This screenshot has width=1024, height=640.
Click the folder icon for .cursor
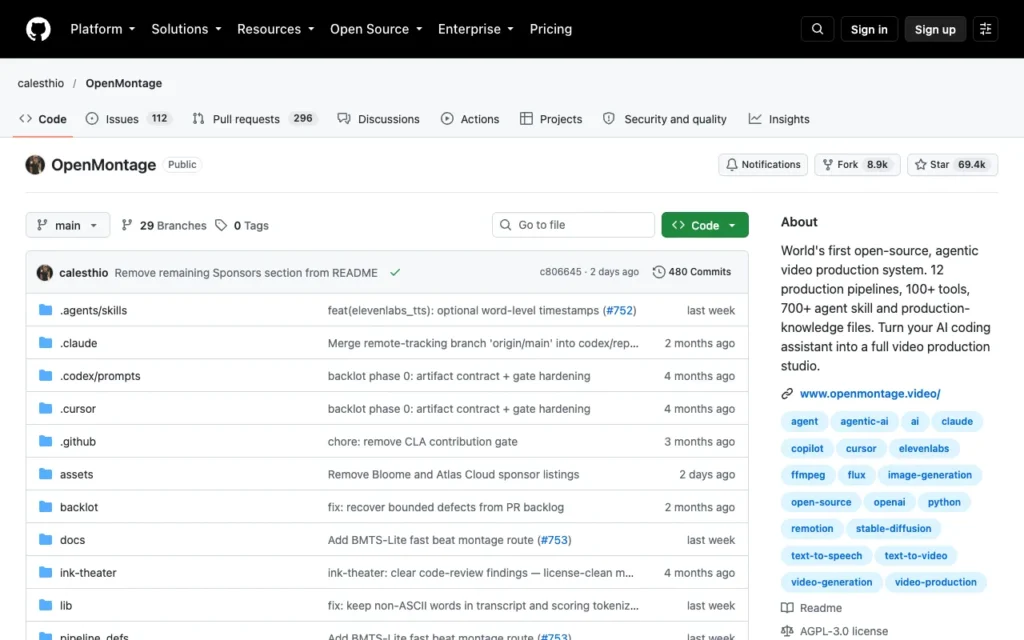coord(45,408)
